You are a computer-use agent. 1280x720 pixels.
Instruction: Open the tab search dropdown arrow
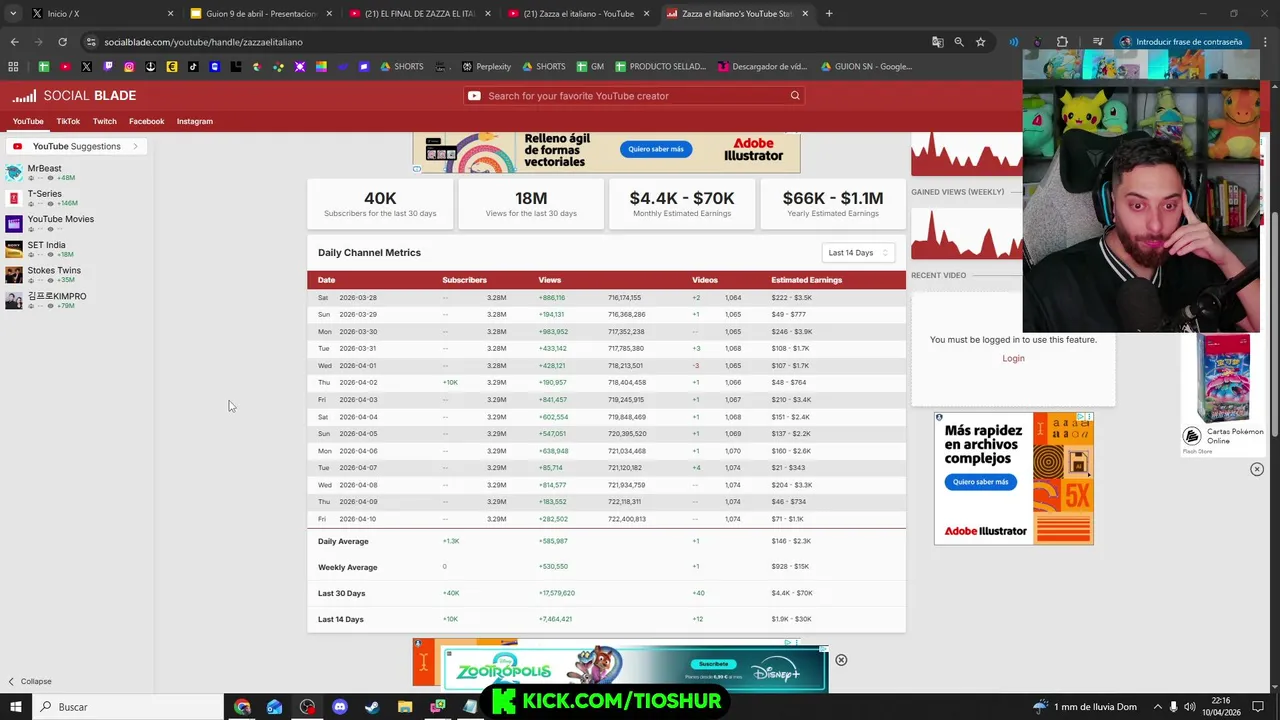pyautogui.click(x=12, y=14)
